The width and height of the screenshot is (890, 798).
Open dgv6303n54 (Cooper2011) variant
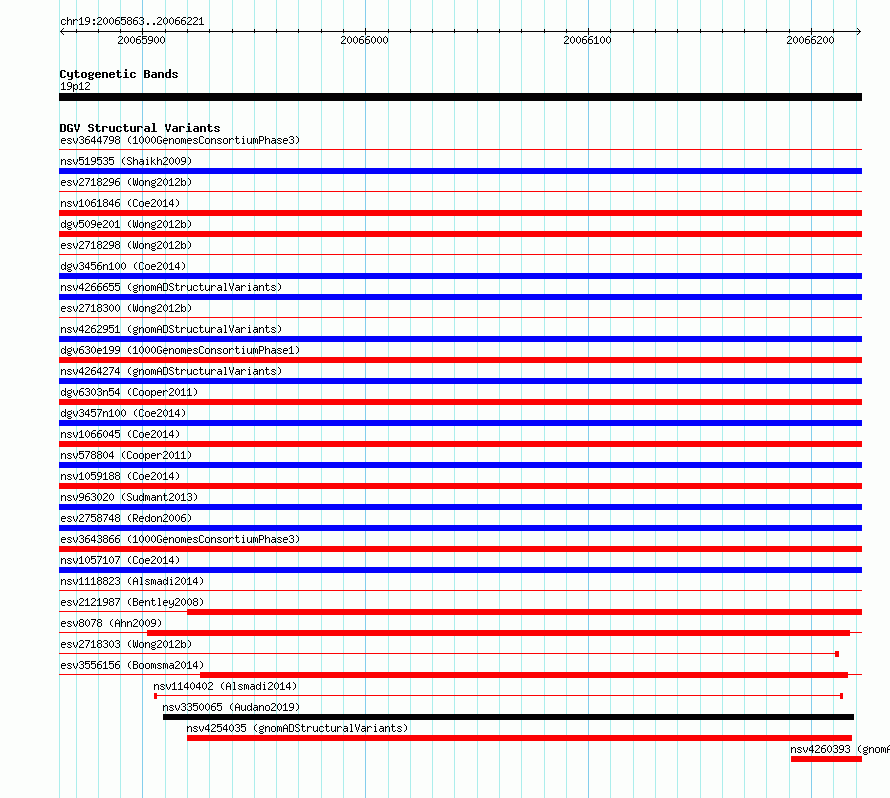pos(129,392)
